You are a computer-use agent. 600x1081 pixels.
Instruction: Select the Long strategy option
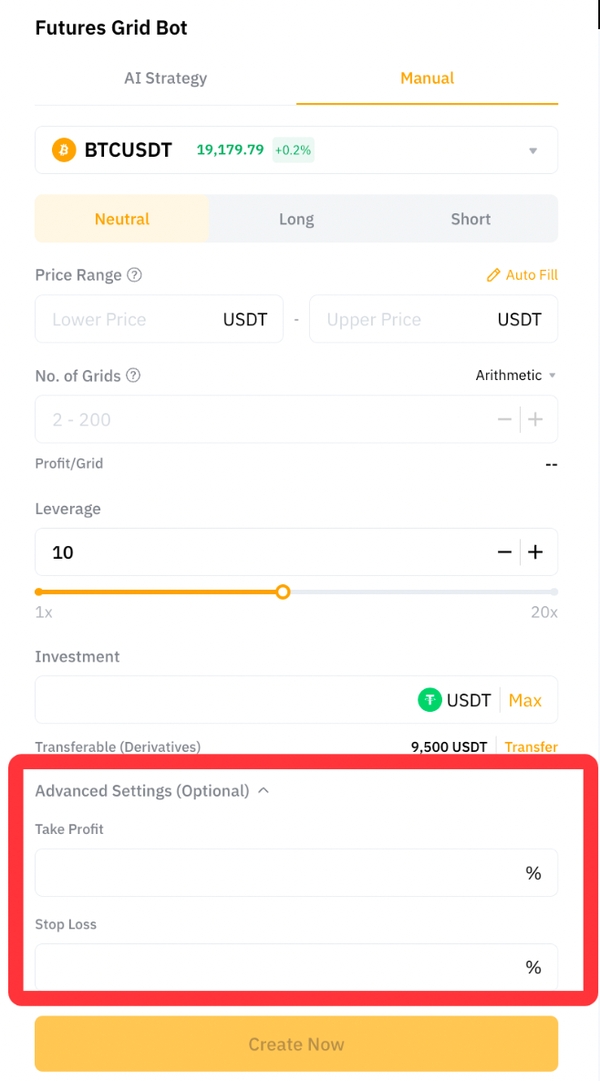[296, 219]
